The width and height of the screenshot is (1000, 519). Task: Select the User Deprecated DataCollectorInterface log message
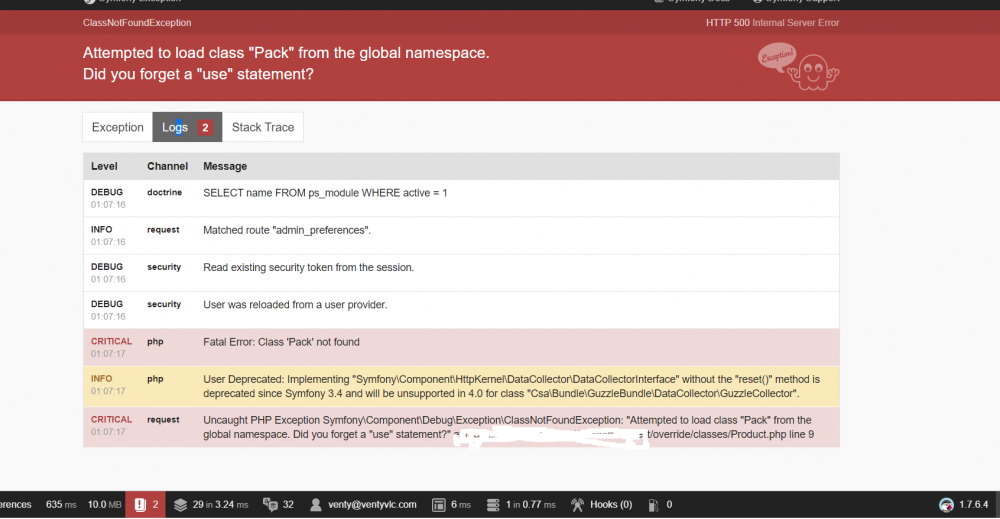click(511, 386)
